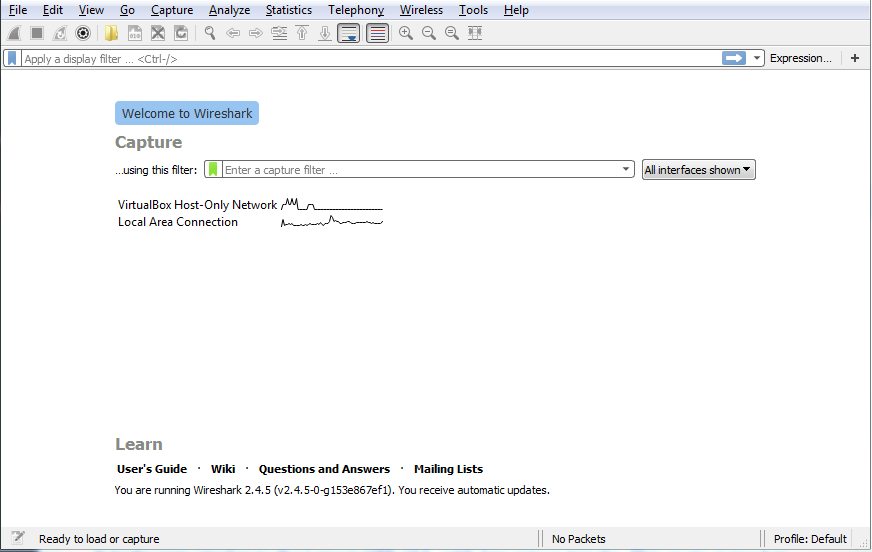The width and height of the screenshot is (872, 552).
Task: Find a packet using the magnifier icon
Action: click(210, 33)
